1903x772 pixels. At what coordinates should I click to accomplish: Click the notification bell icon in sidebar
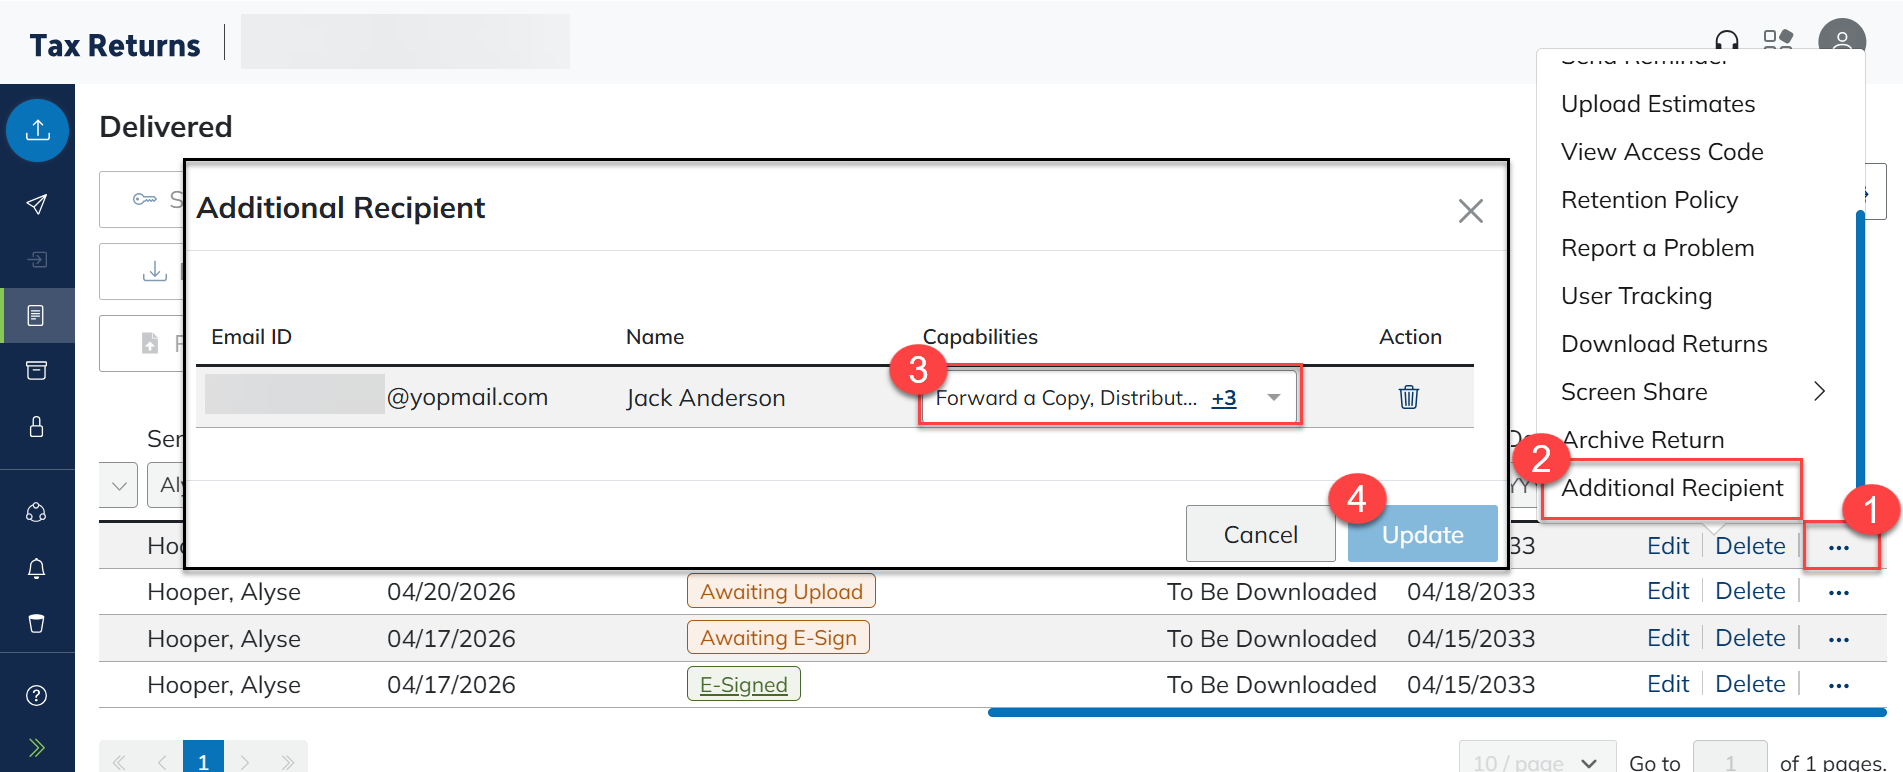click(x=37, y=568)
